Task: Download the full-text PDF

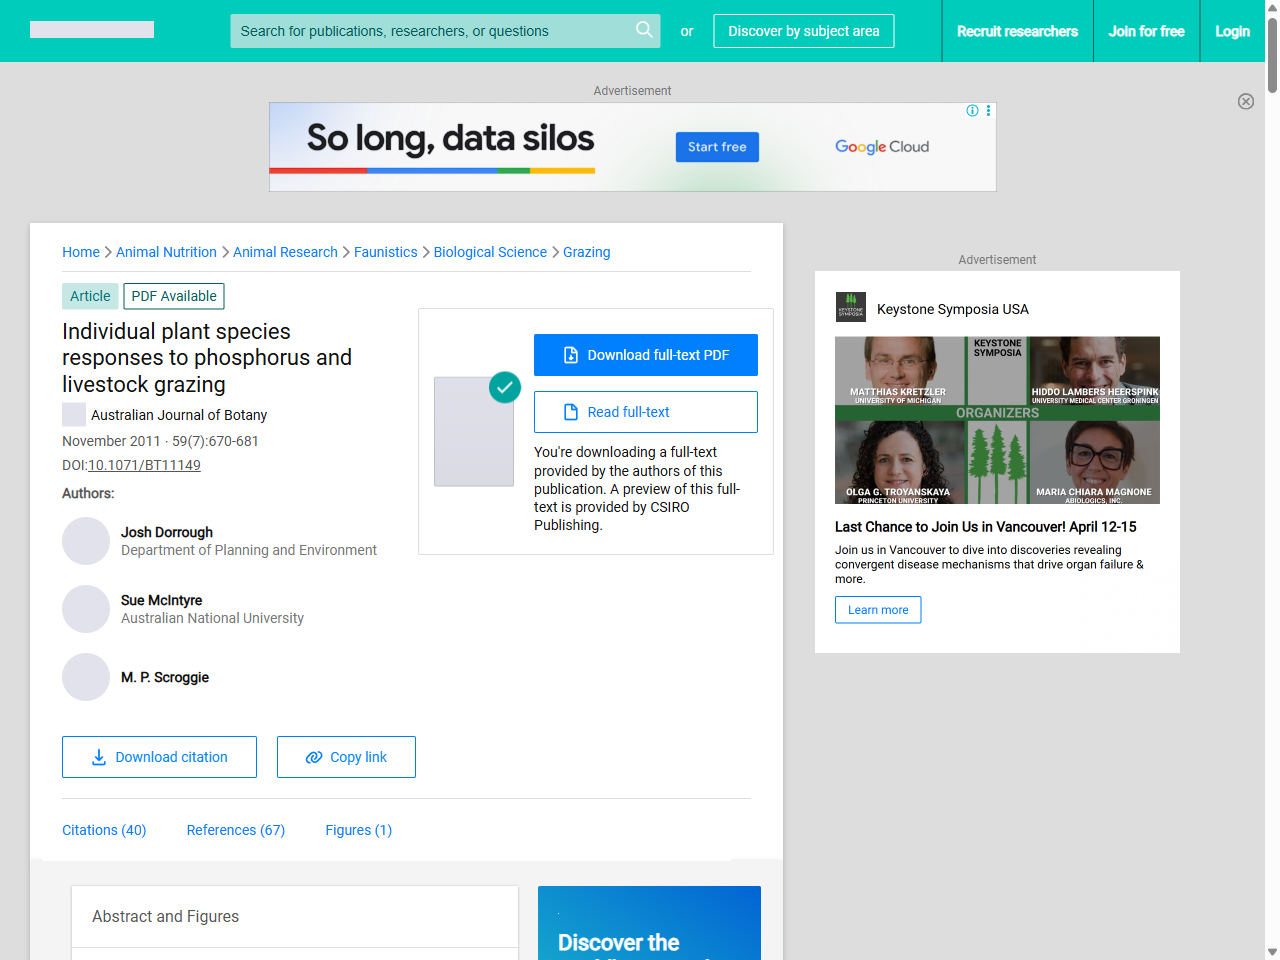Action: tap(645, 355)
